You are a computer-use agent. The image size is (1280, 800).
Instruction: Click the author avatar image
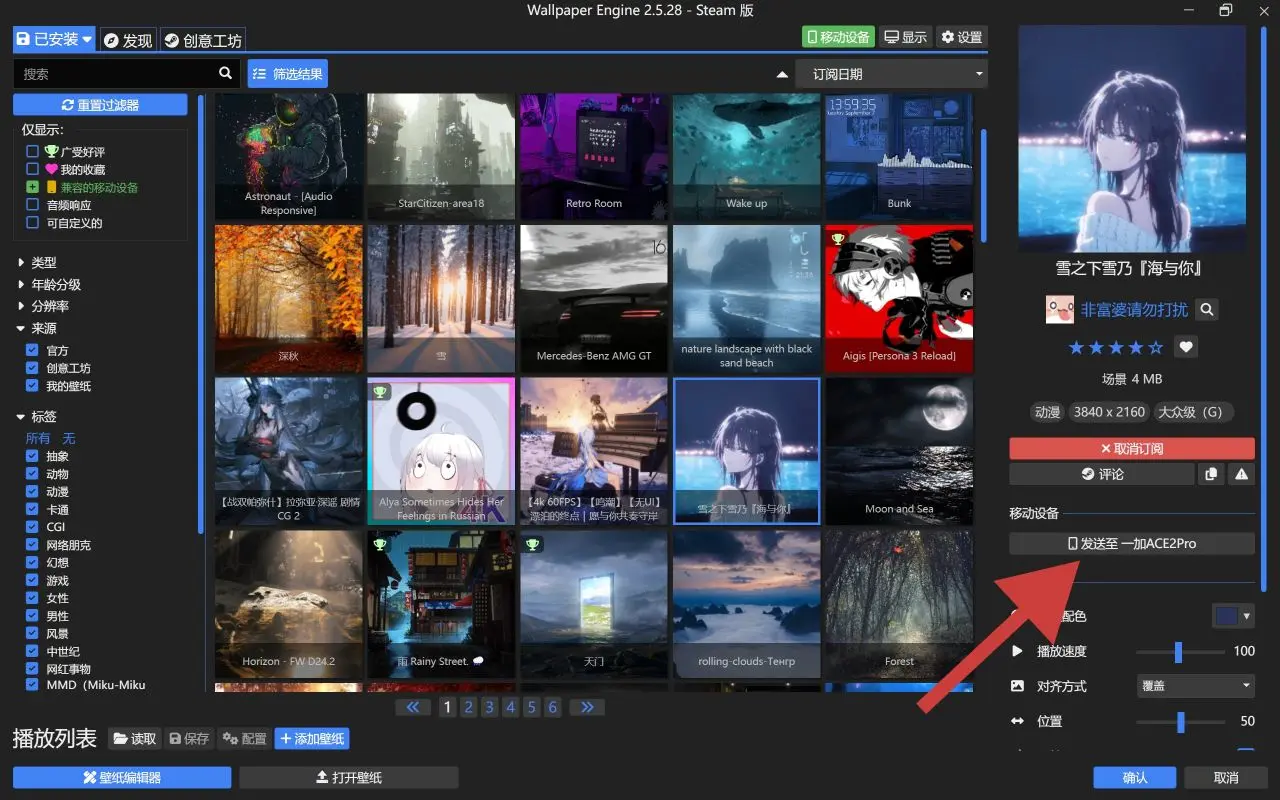[x=1059, y=310]
